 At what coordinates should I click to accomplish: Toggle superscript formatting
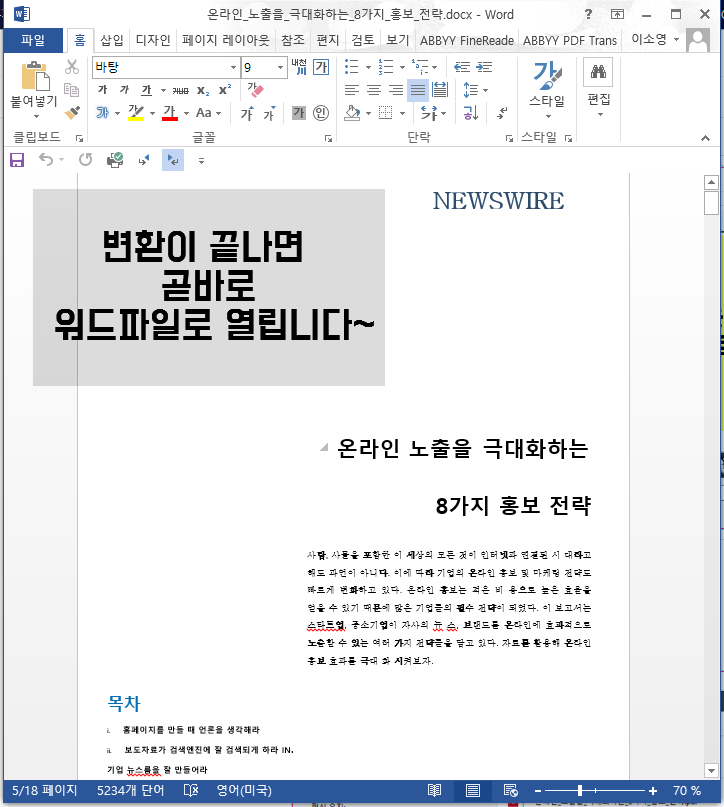(225, 90)
